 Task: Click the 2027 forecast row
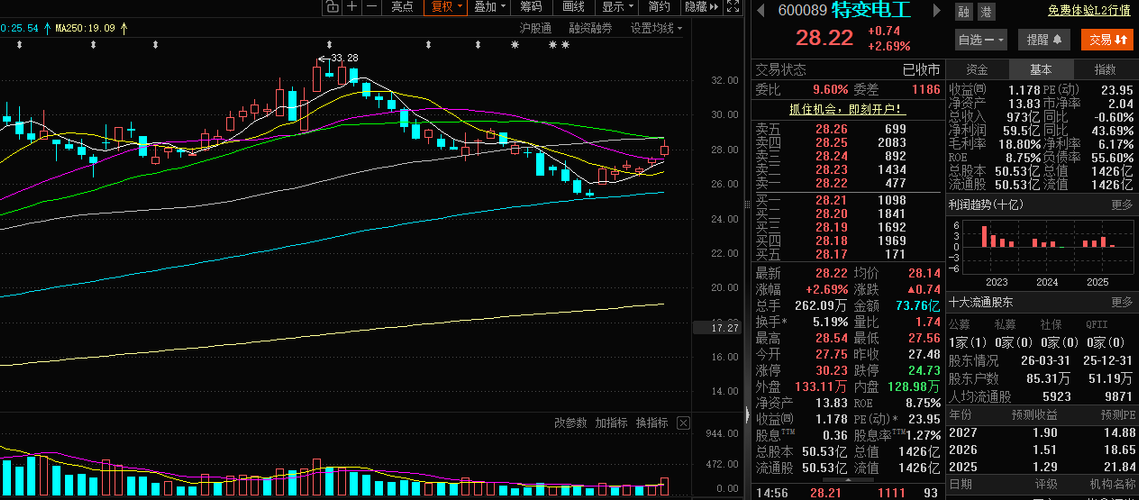(1042, 433)
